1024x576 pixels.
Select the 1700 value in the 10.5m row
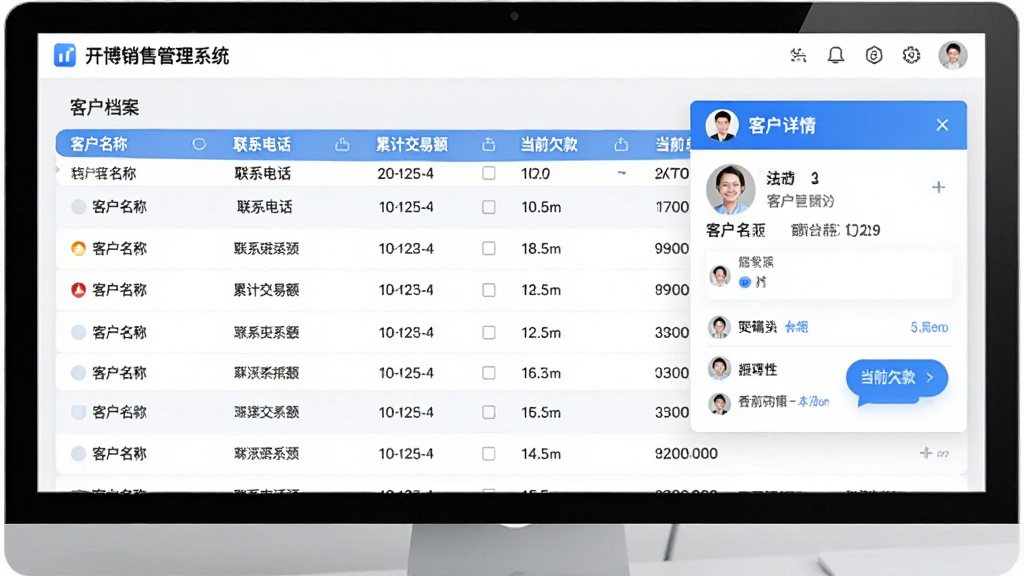673,207
